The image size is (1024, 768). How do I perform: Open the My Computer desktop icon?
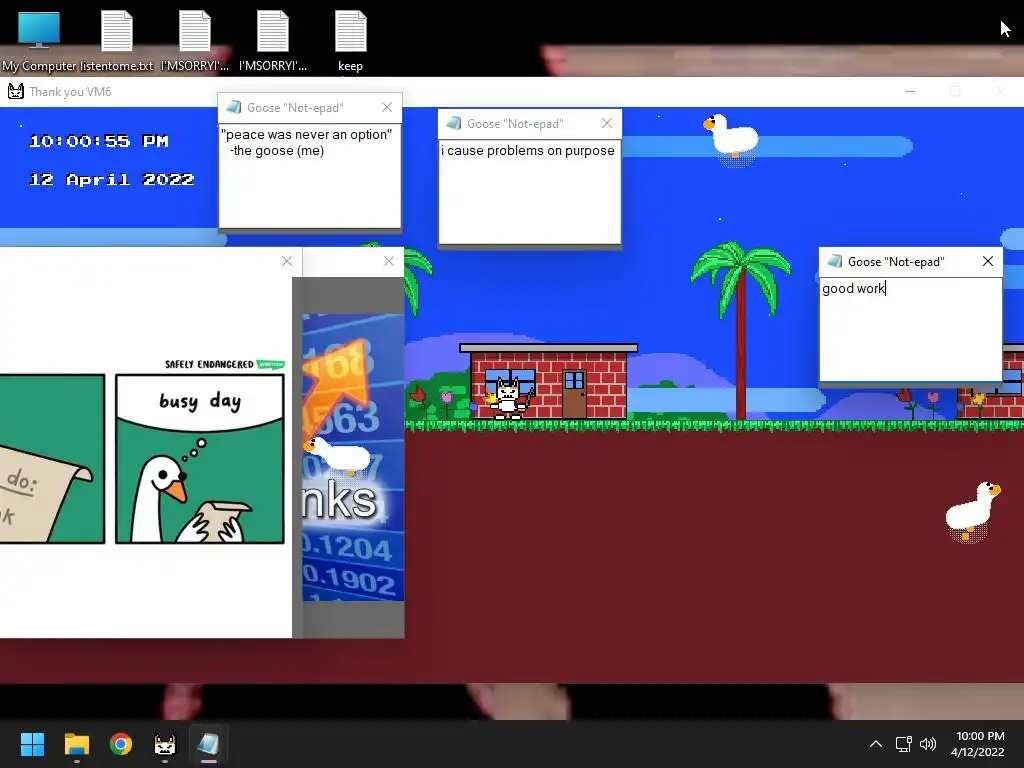click(x=39, y=40)
